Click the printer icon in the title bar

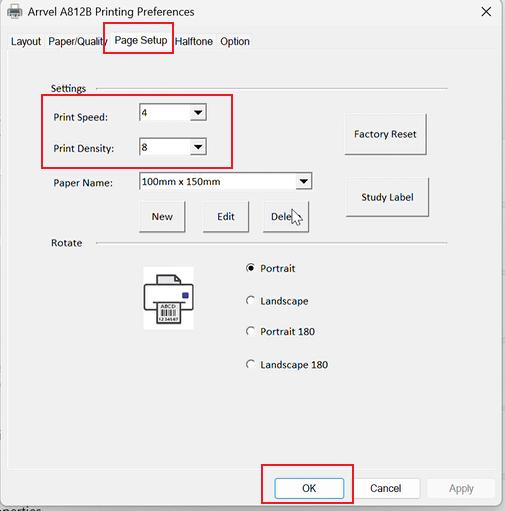coord(15,12)
